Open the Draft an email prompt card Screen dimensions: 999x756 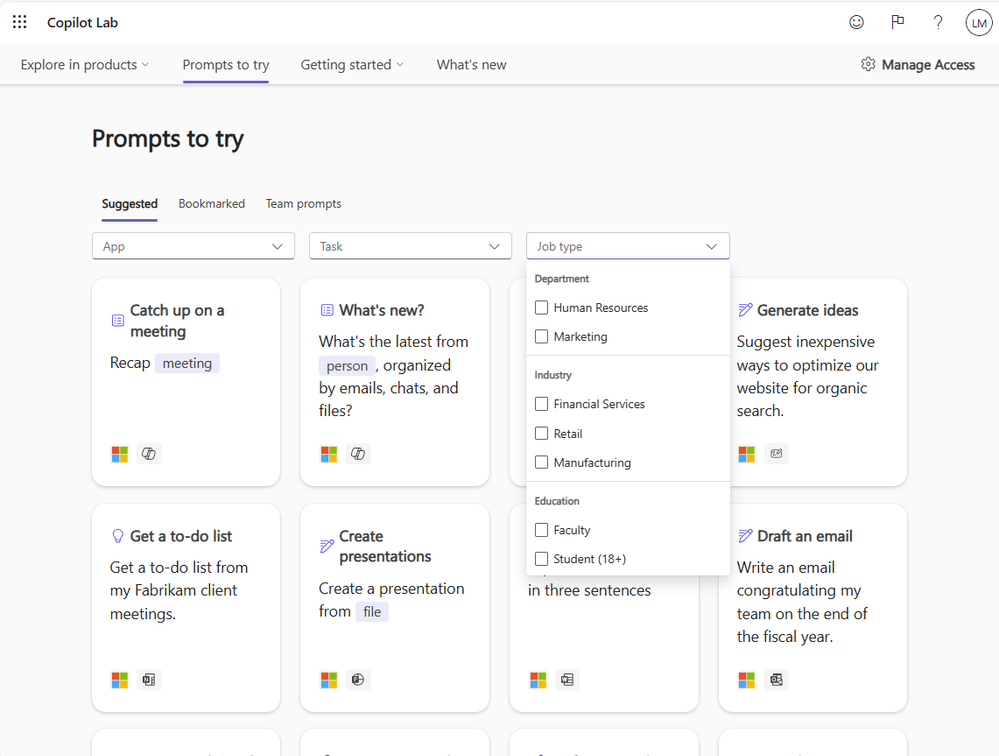click(813, 608)
